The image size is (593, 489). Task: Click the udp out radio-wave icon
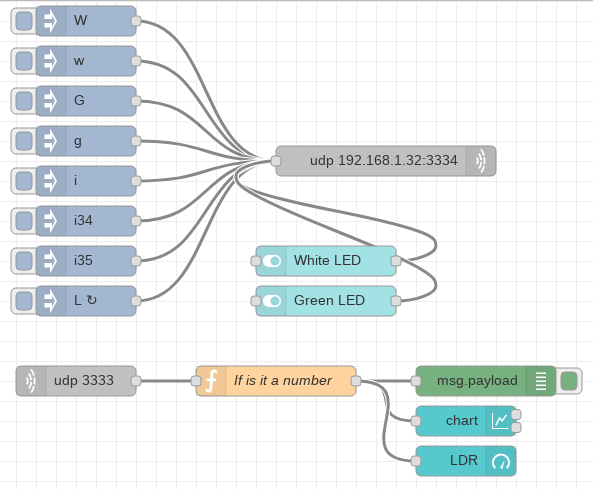pos(481,161)
